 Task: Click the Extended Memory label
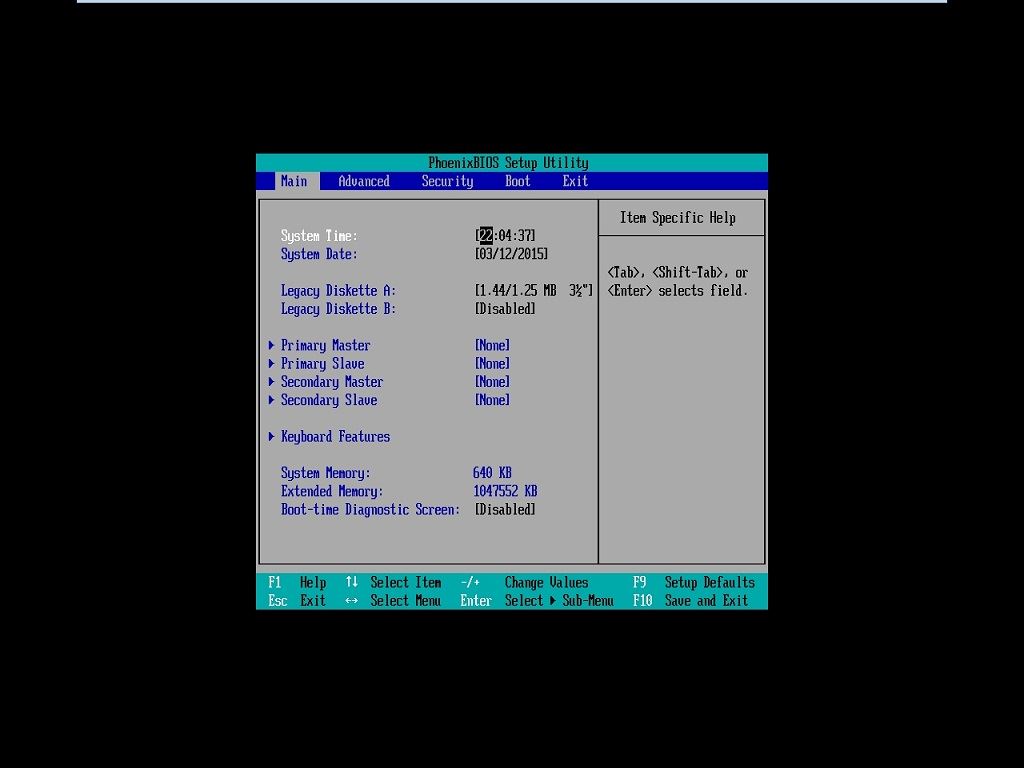[x=332, y=491]
